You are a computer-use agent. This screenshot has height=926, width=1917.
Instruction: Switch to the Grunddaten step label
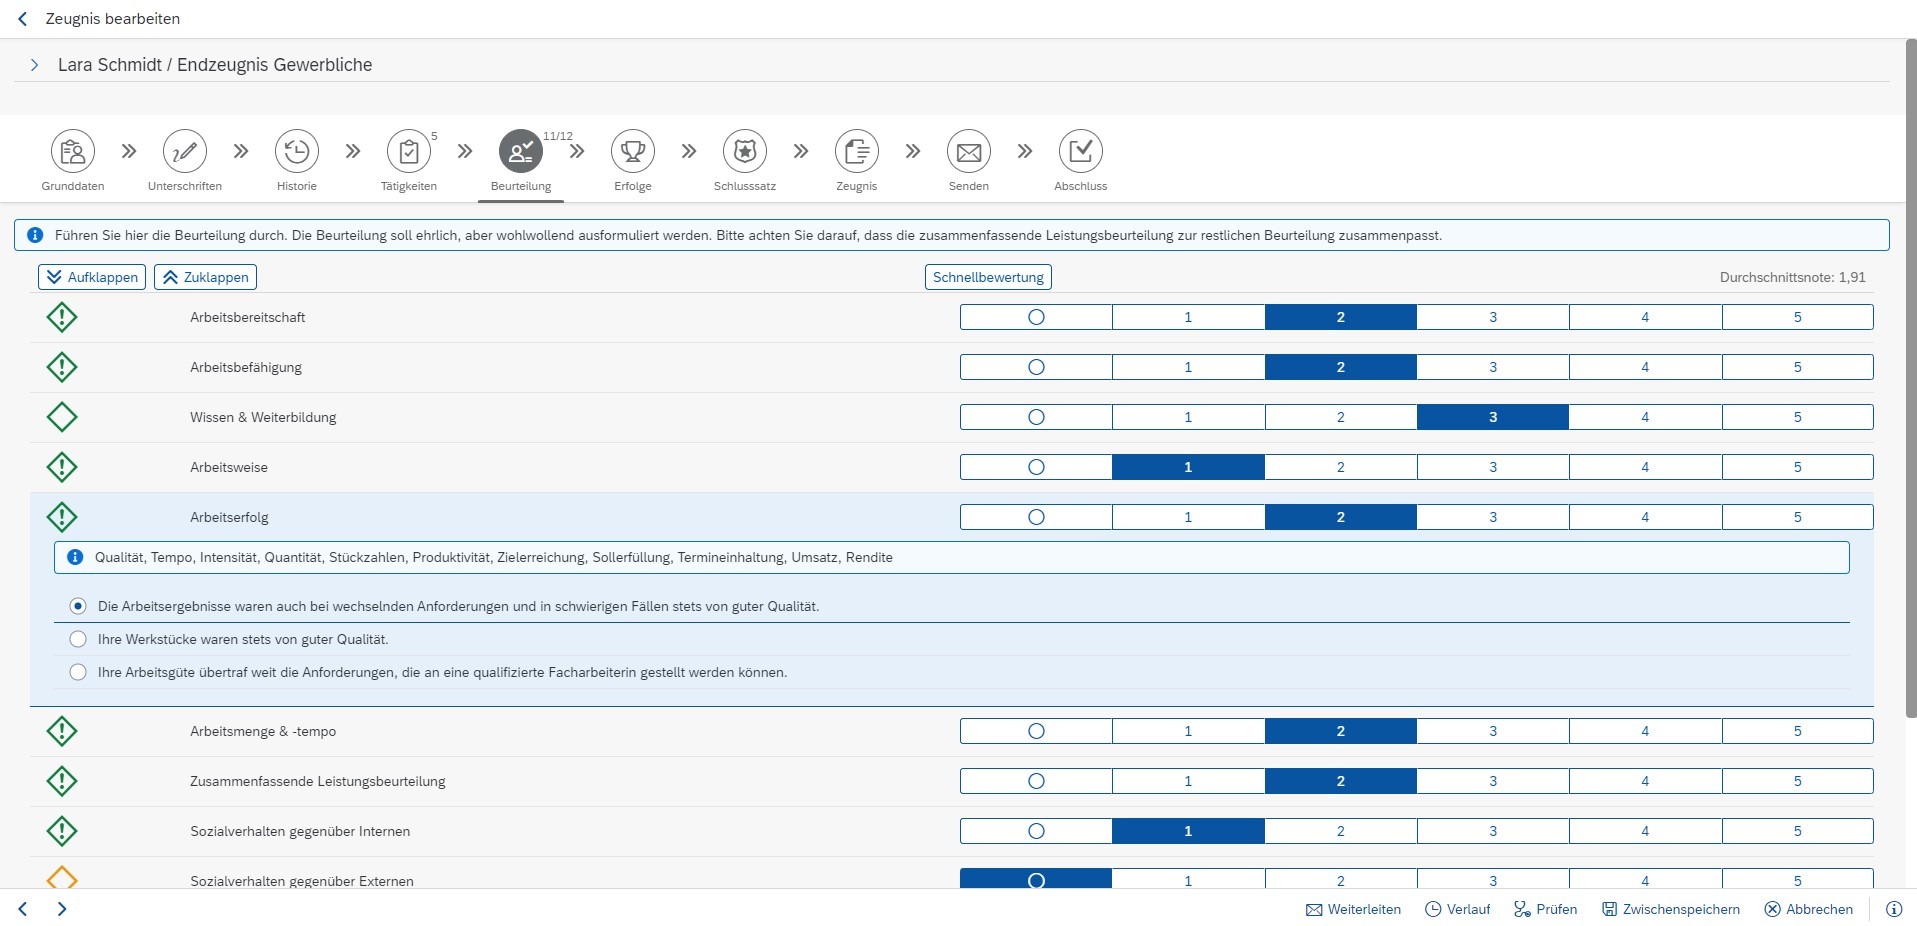73,186
